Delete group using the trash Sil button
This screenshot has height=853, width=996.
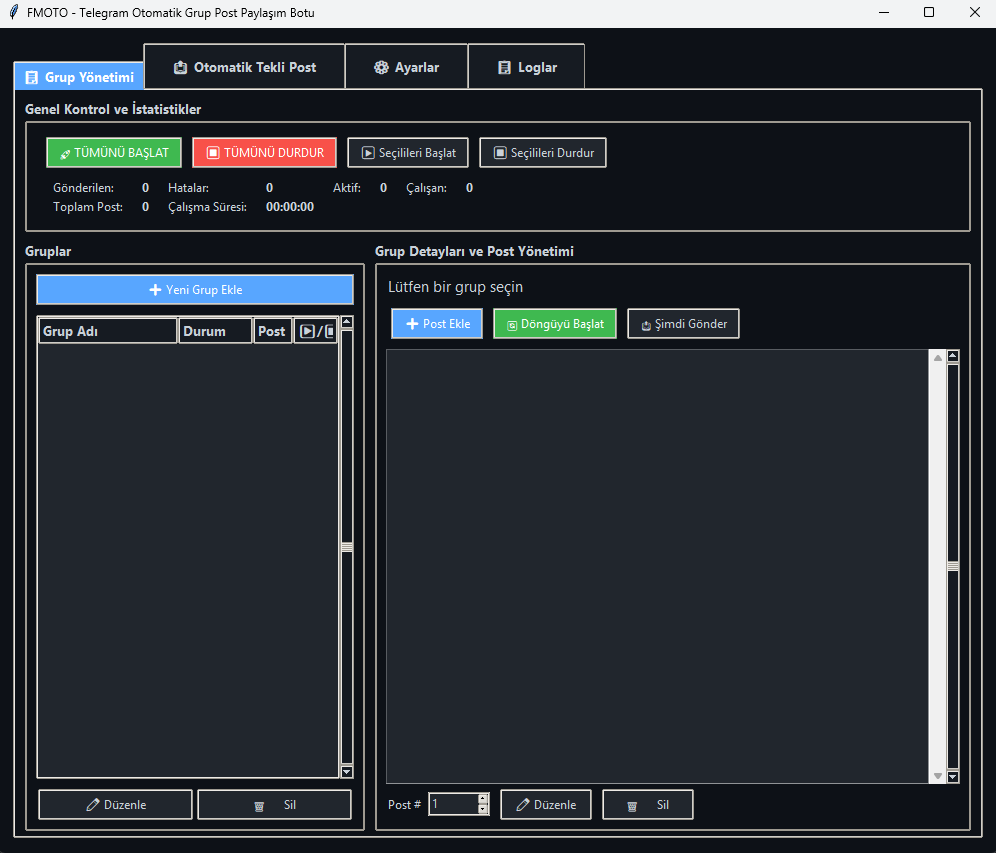pyautogui.click(x=274, y=805)
